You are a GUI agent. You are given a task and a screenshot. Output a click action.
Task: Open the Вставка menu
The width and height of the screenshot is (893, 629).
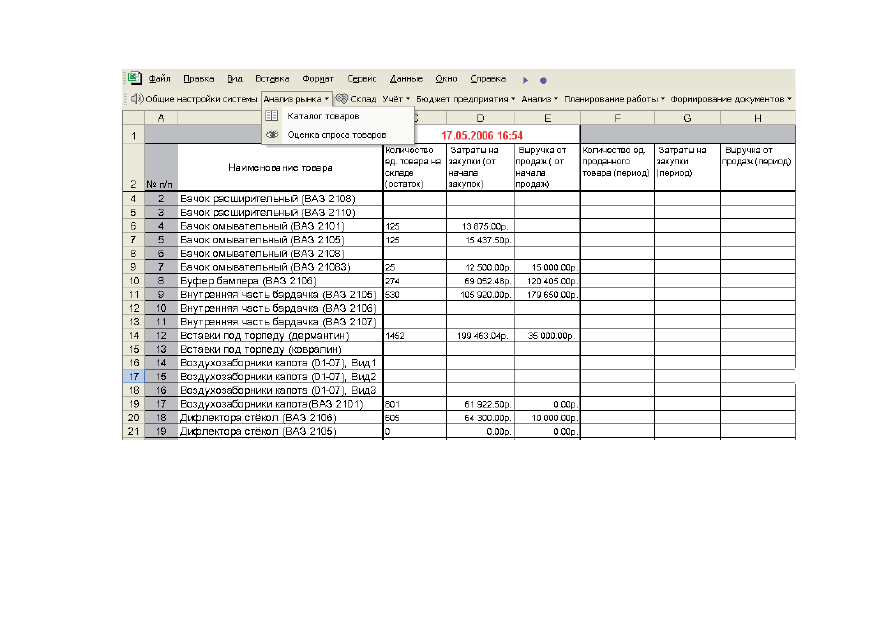272,79
